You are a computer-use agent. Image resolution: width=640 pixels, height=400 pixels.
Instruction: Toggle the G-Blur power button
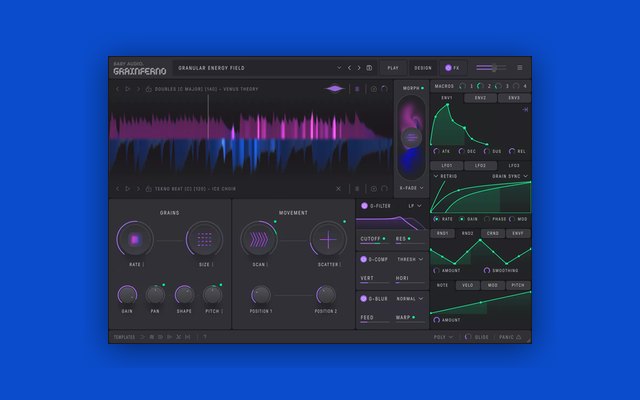click(x=363, y=299)
